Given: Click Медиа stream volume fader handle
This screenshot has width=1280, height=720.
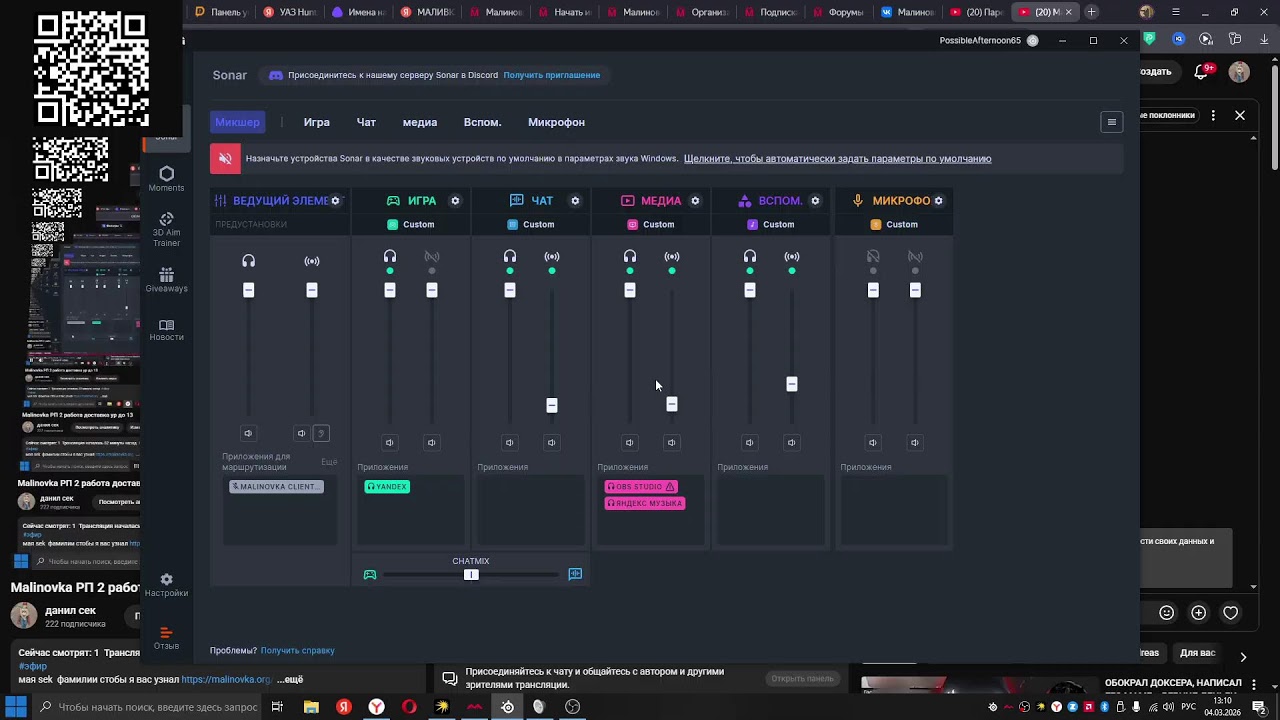Looking at the screenshot, I should tap(672, 404).
